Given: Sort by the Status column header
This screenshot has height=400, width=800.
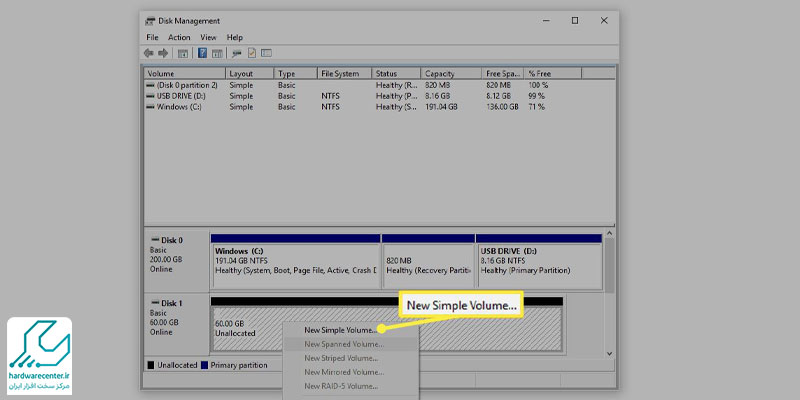Looking at the screenshot, I should click(396, 73).
